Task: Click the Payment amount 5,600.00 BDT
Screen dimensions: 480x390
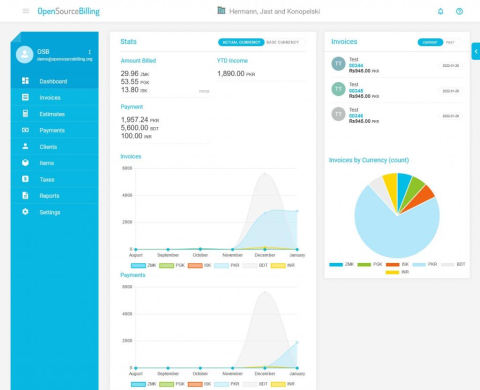Action: point(140,128)
